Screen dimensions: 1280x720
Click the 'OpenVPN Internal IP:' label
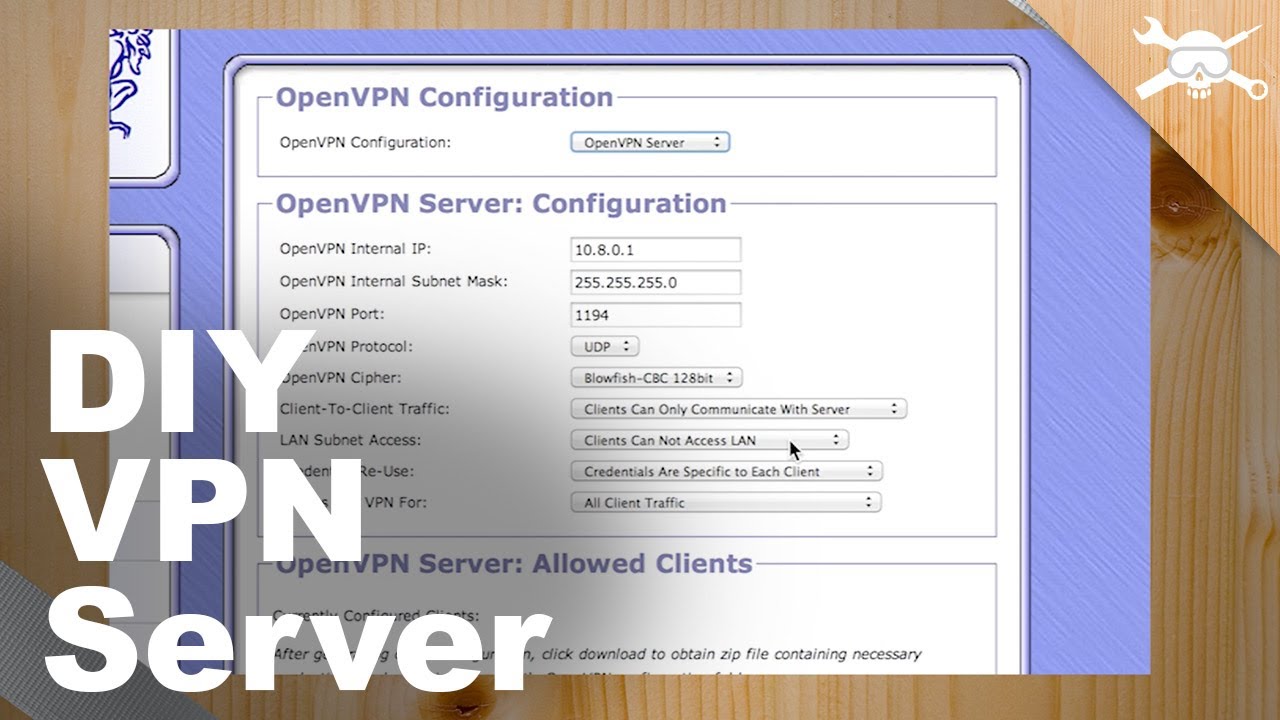click(x=355, y=249)
